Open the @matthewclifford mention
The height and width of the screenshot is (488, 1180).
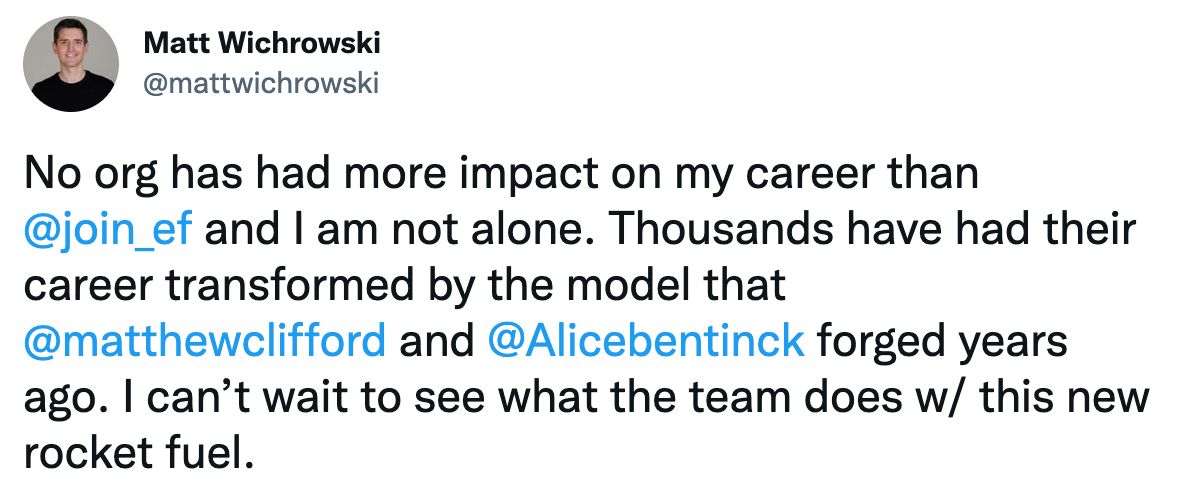coord(204,340)
